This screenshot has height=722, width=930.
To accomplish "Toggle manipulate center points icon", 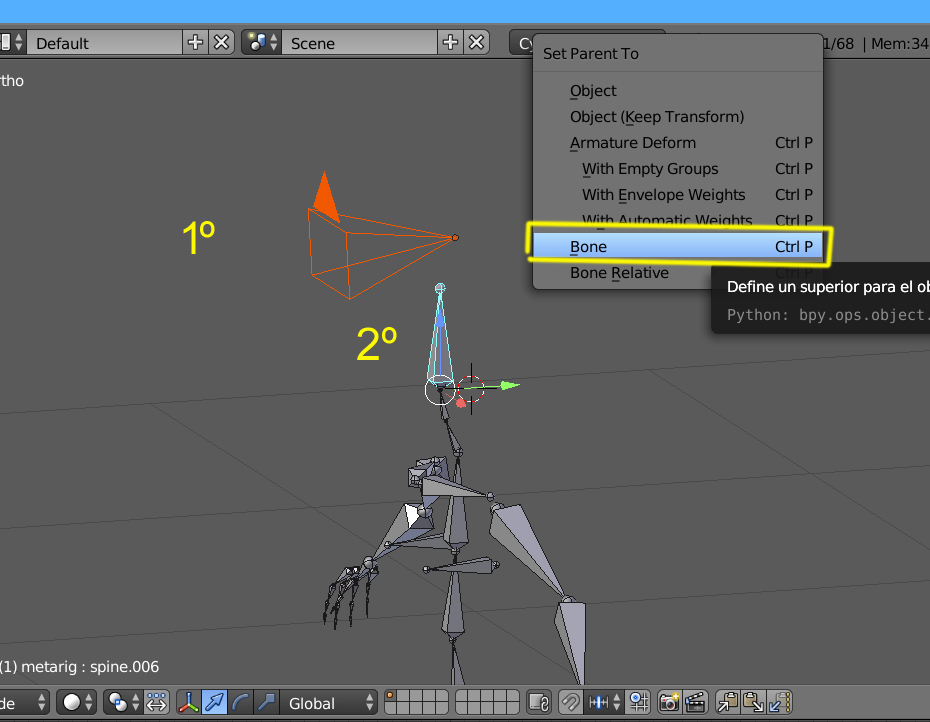I will pyautogui.click(x=157, y=703).
